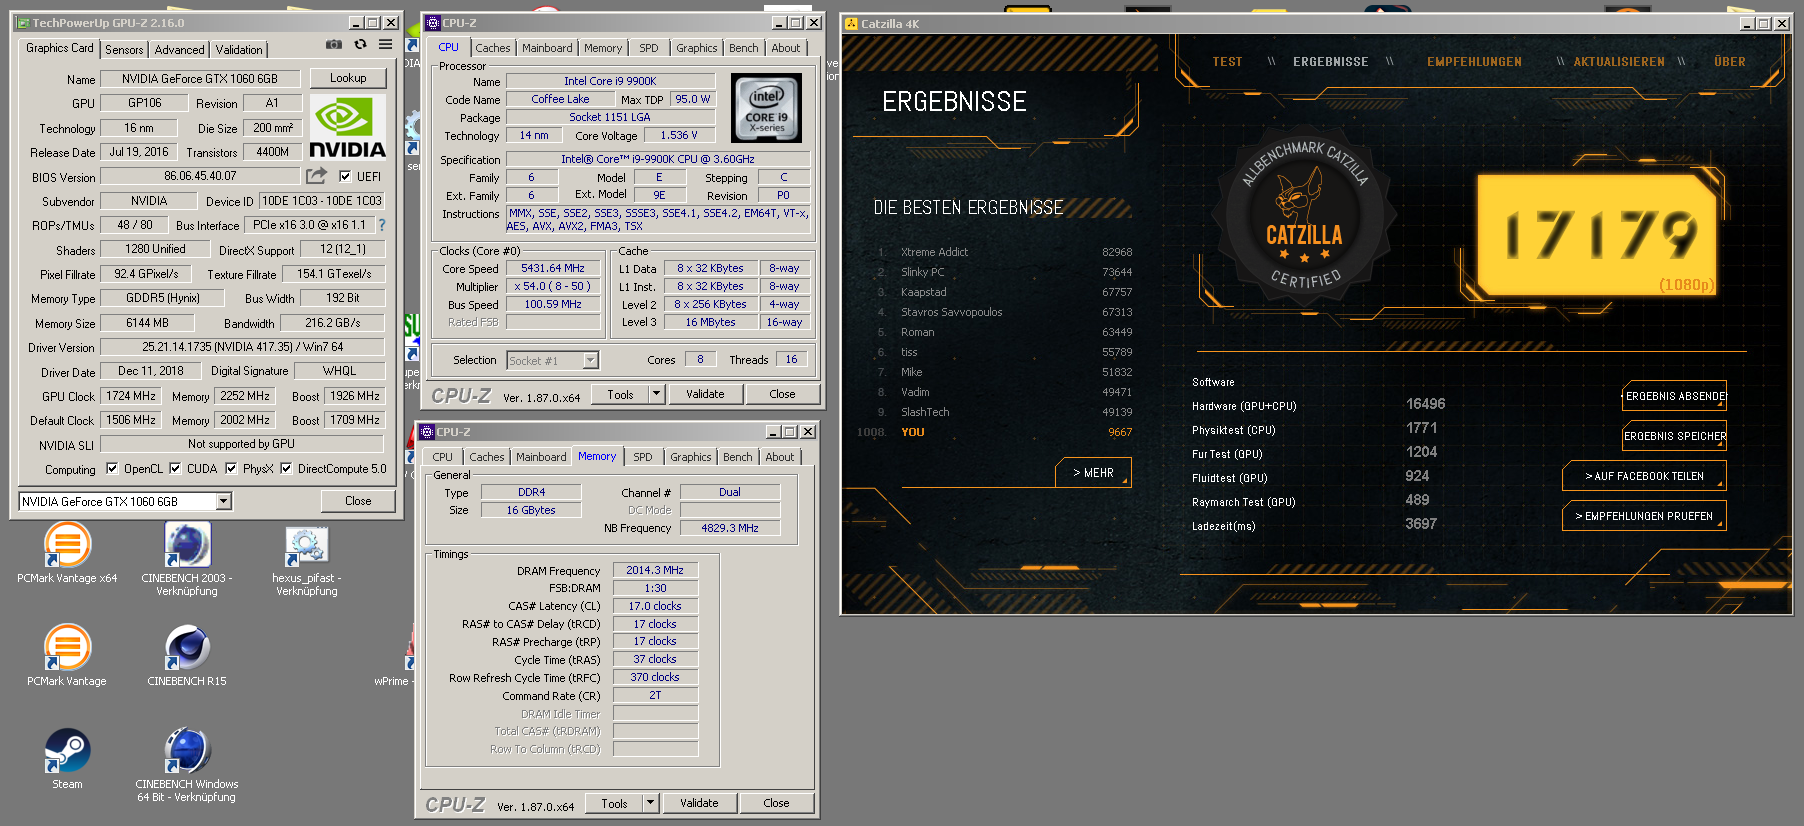
Task: Open CINEBENCH Windows 64 Bit shortcut
Action: tap(187, 765)
